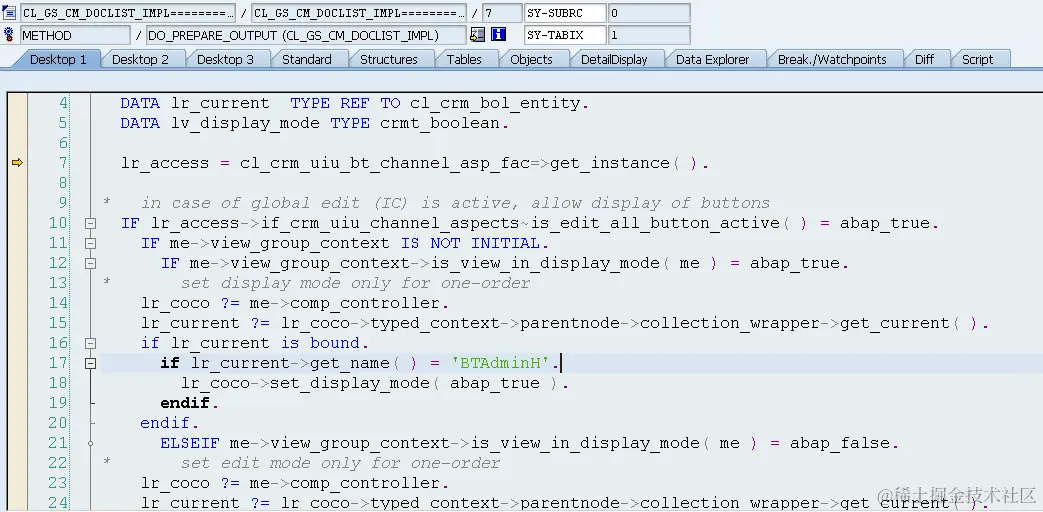The image size is (1043, 512).
Task: Click the comment 'set edit mode only for one-order'
Action: click(x=341, y=463)
